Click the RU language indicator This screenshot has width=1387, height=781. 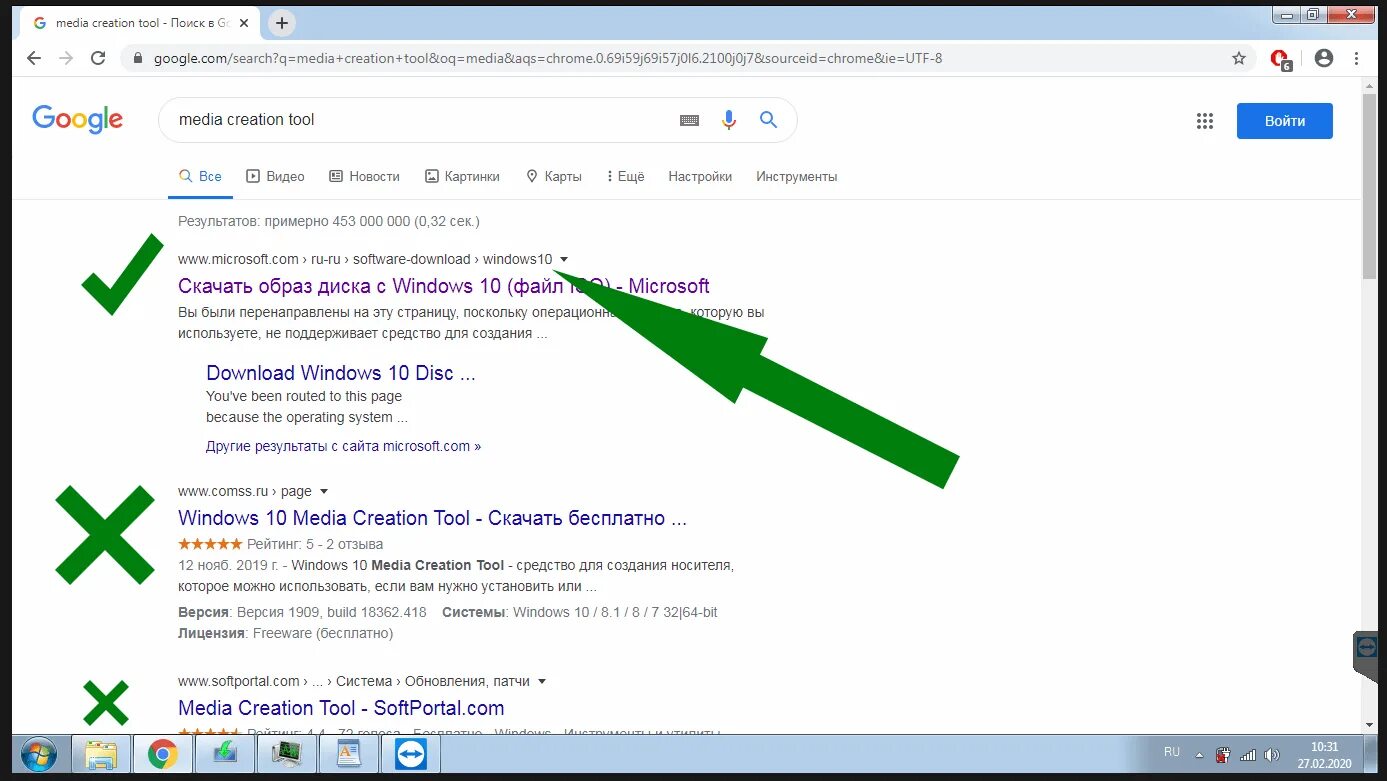pos(1172,752)
